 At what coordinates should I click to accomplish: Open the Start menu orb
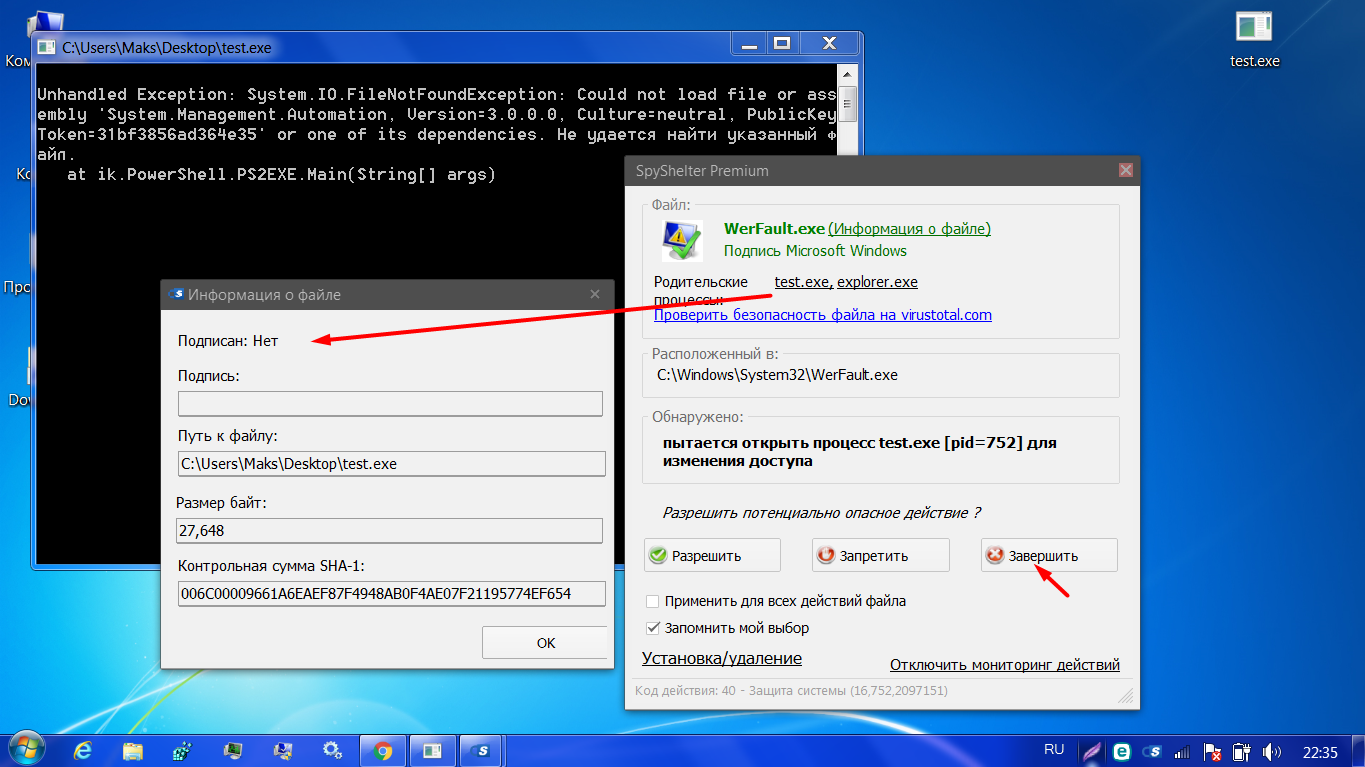coord(27,749)
